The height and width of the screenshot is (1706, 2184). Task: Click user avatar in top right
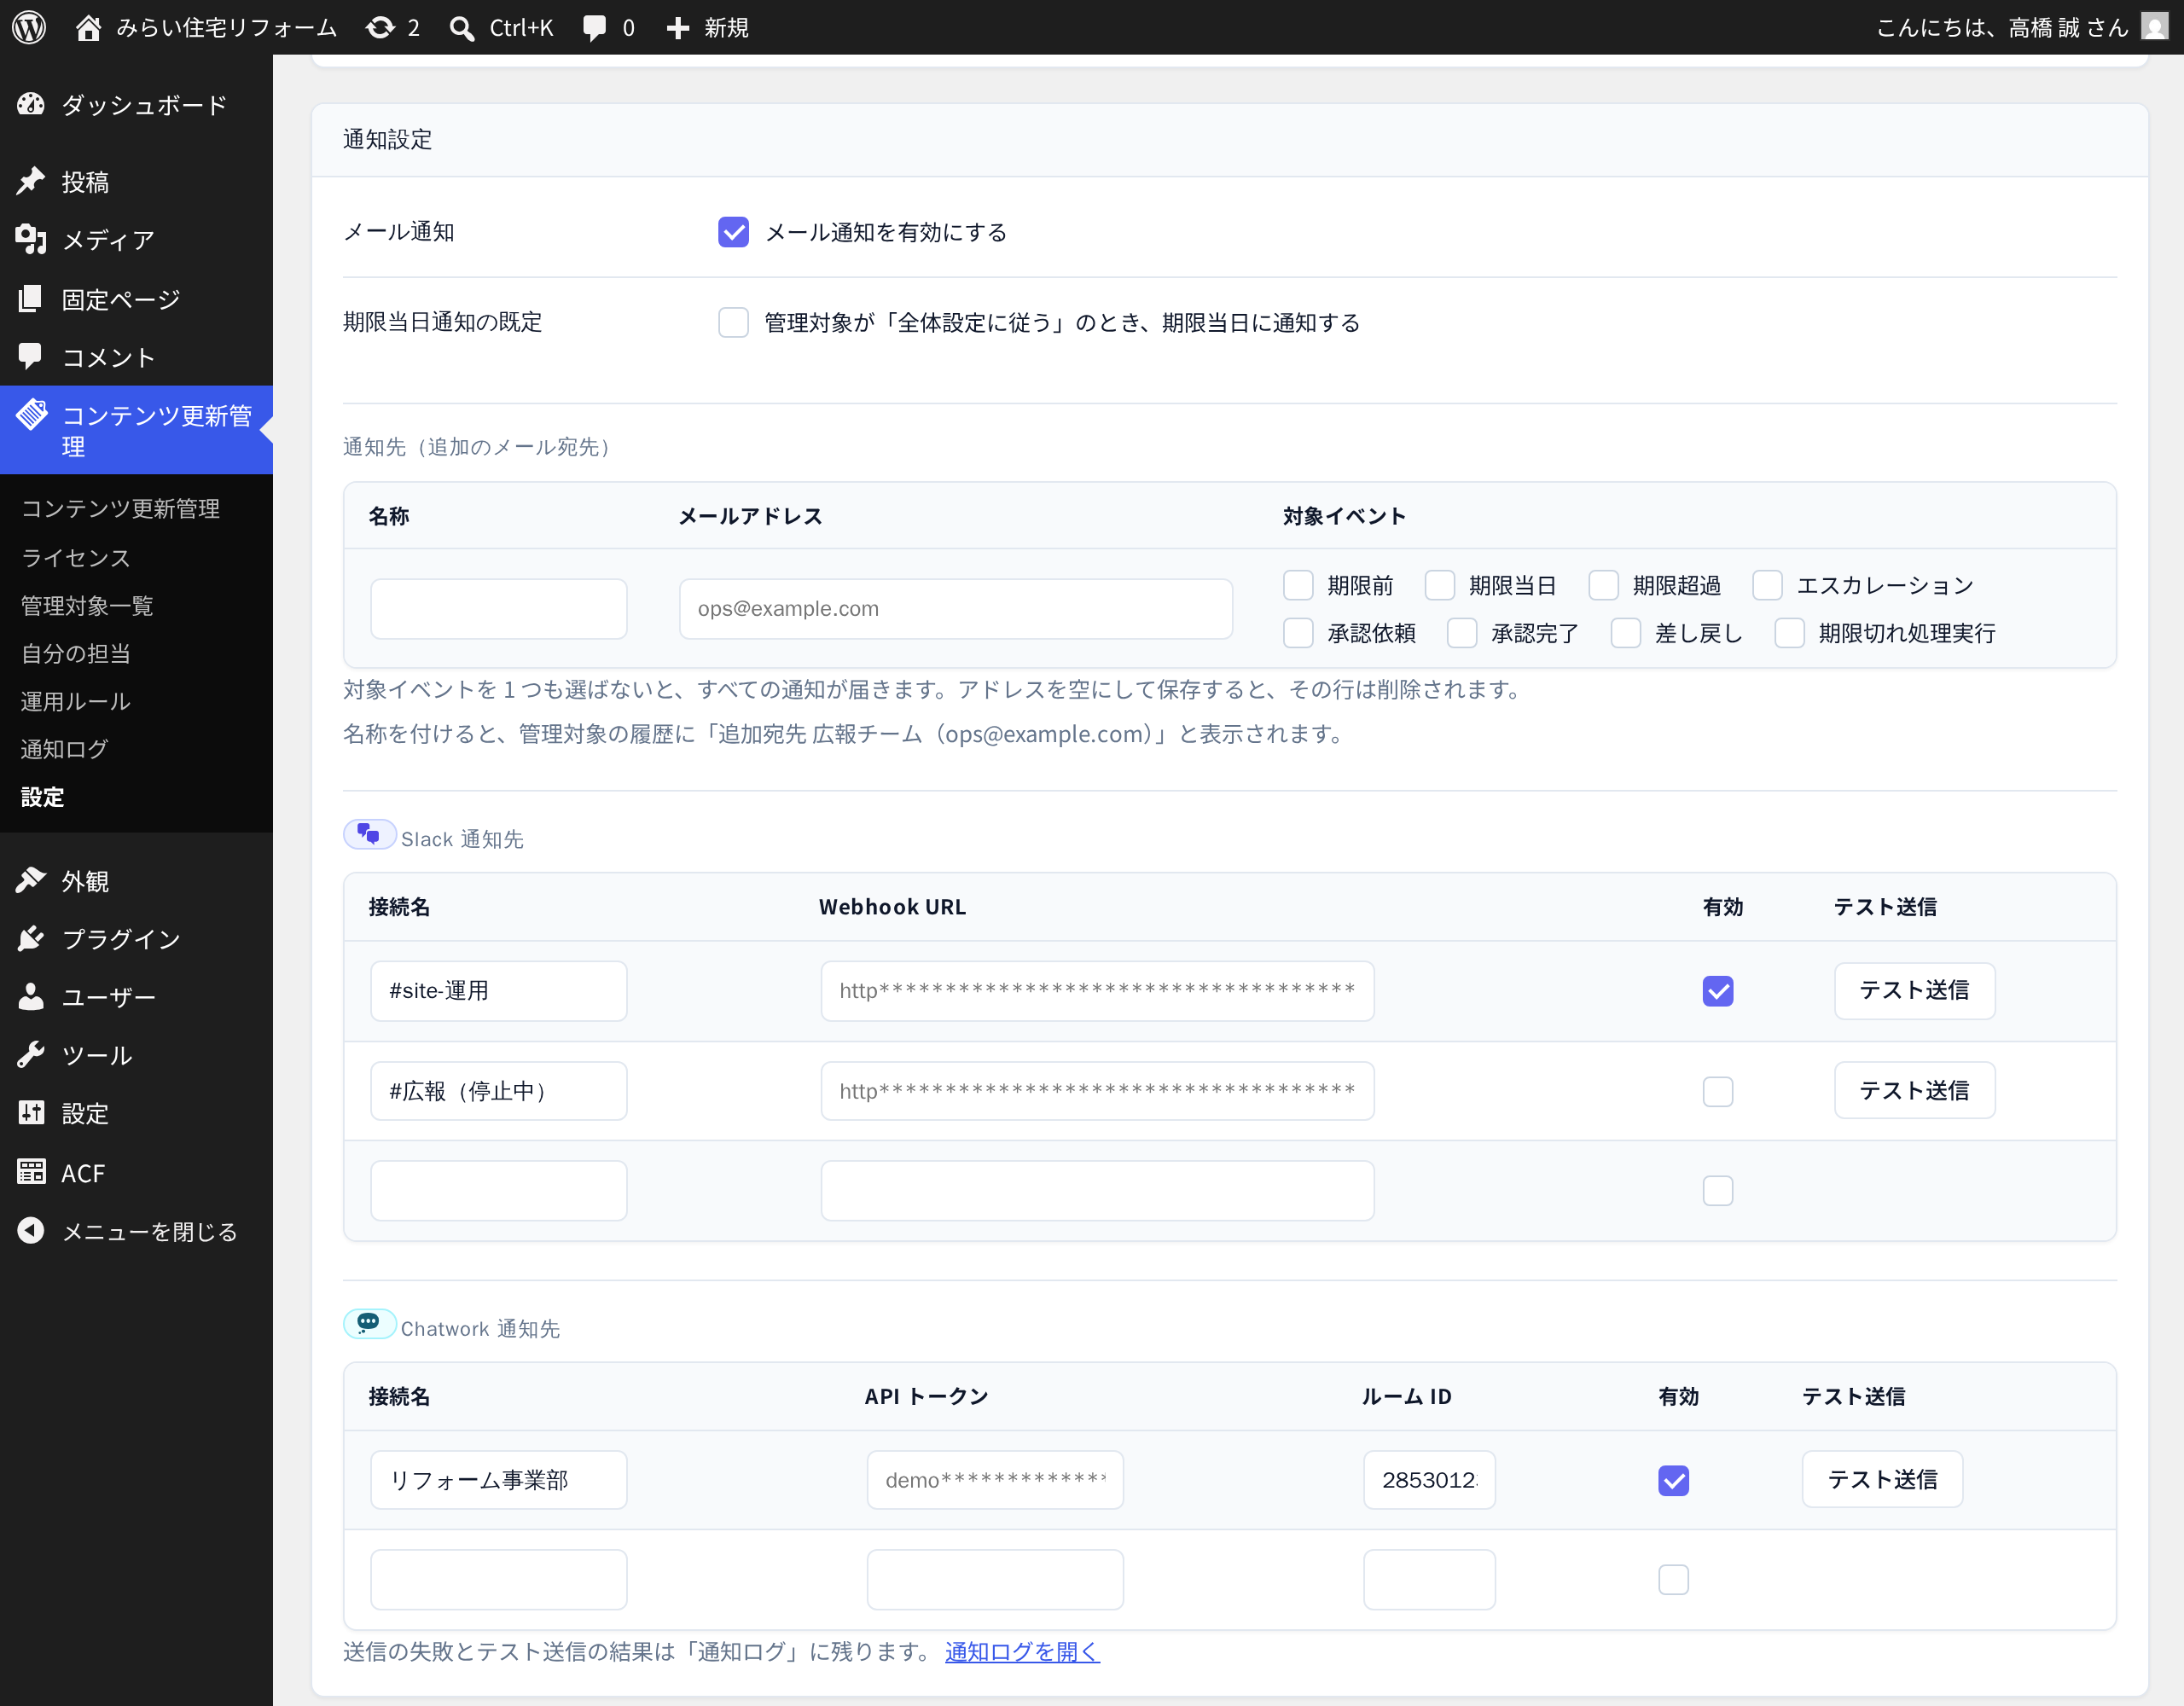coord(2155,26)
